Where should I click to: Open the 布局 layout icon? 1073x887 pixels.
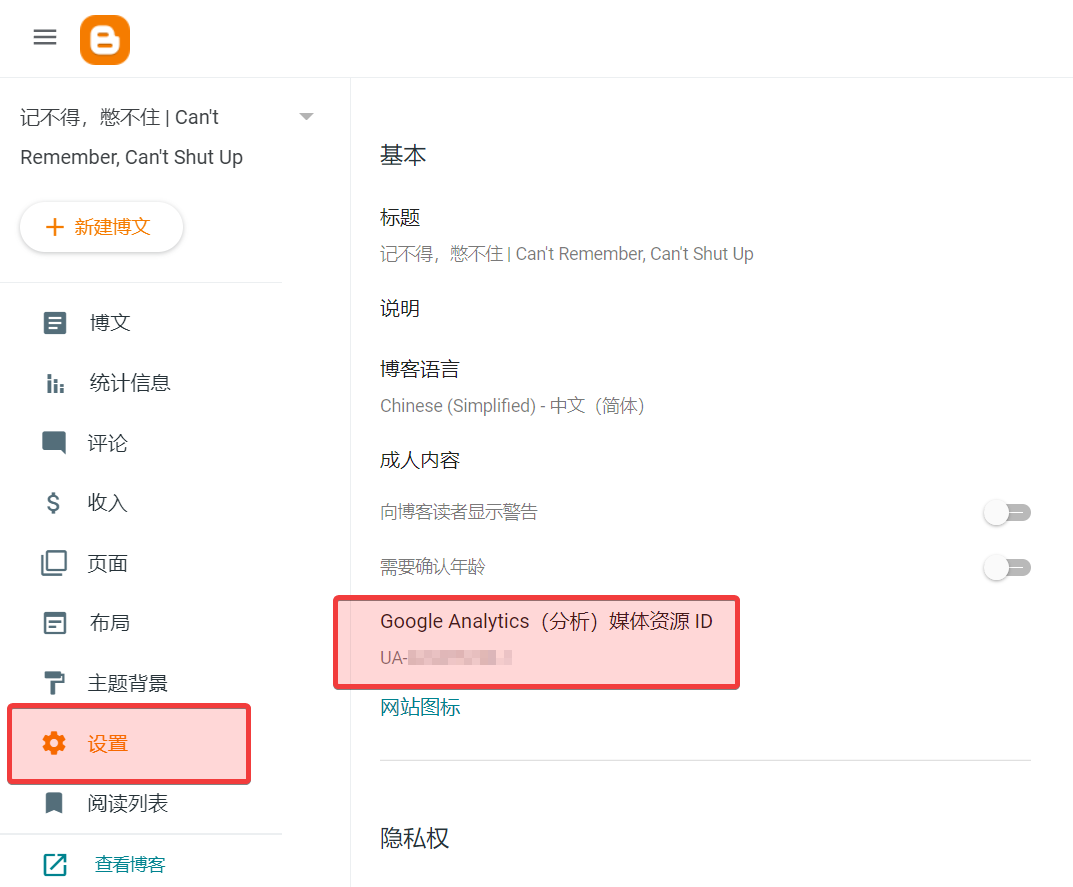(x=54, y=623)
